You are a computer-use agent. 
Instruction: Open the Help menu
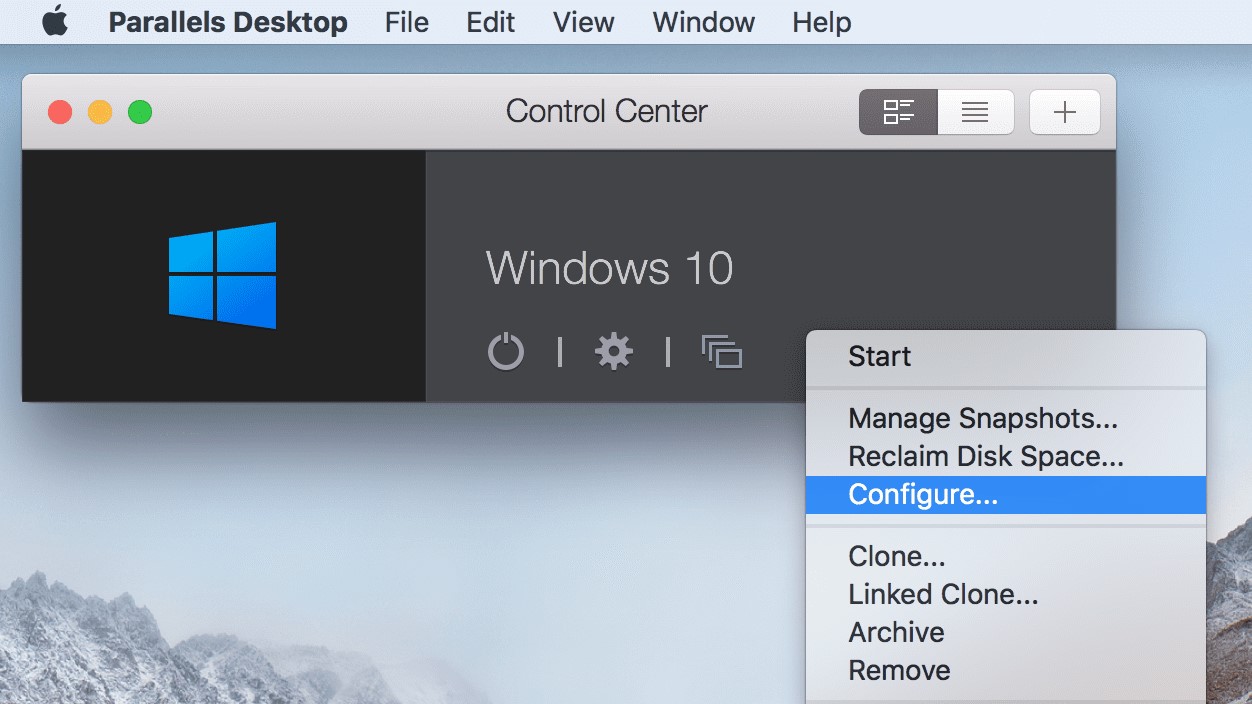[x=822, y=22]
